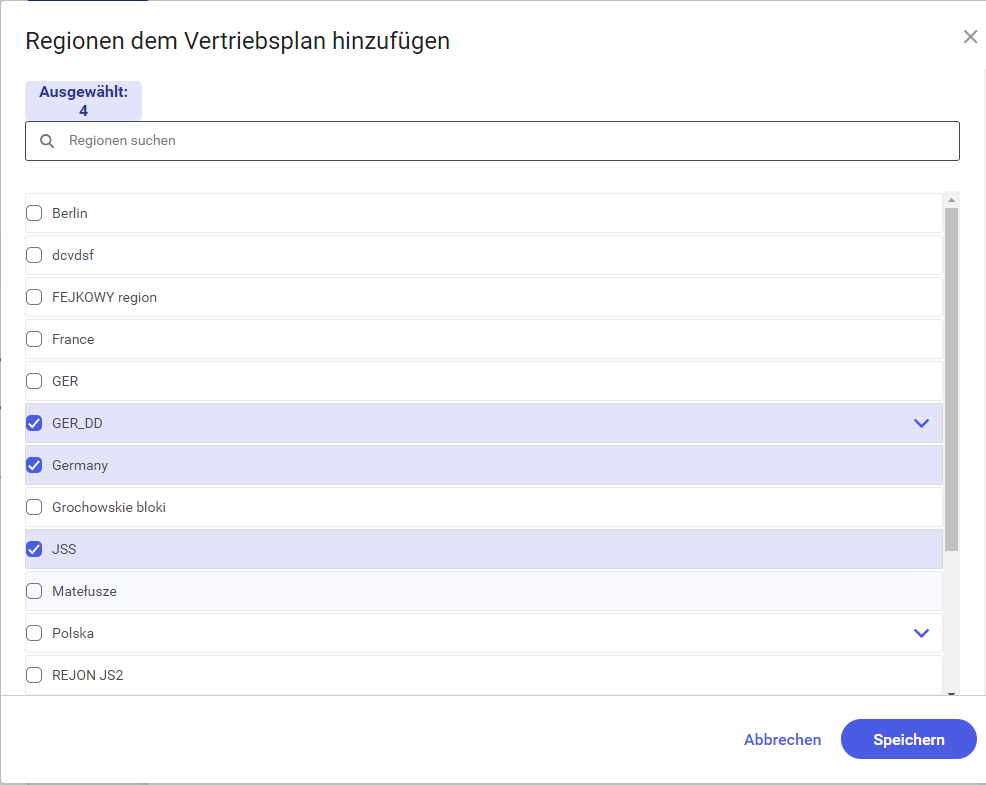986x785 pixels.
Task: Click the search magnifier icon
Action: coord(47,141)
